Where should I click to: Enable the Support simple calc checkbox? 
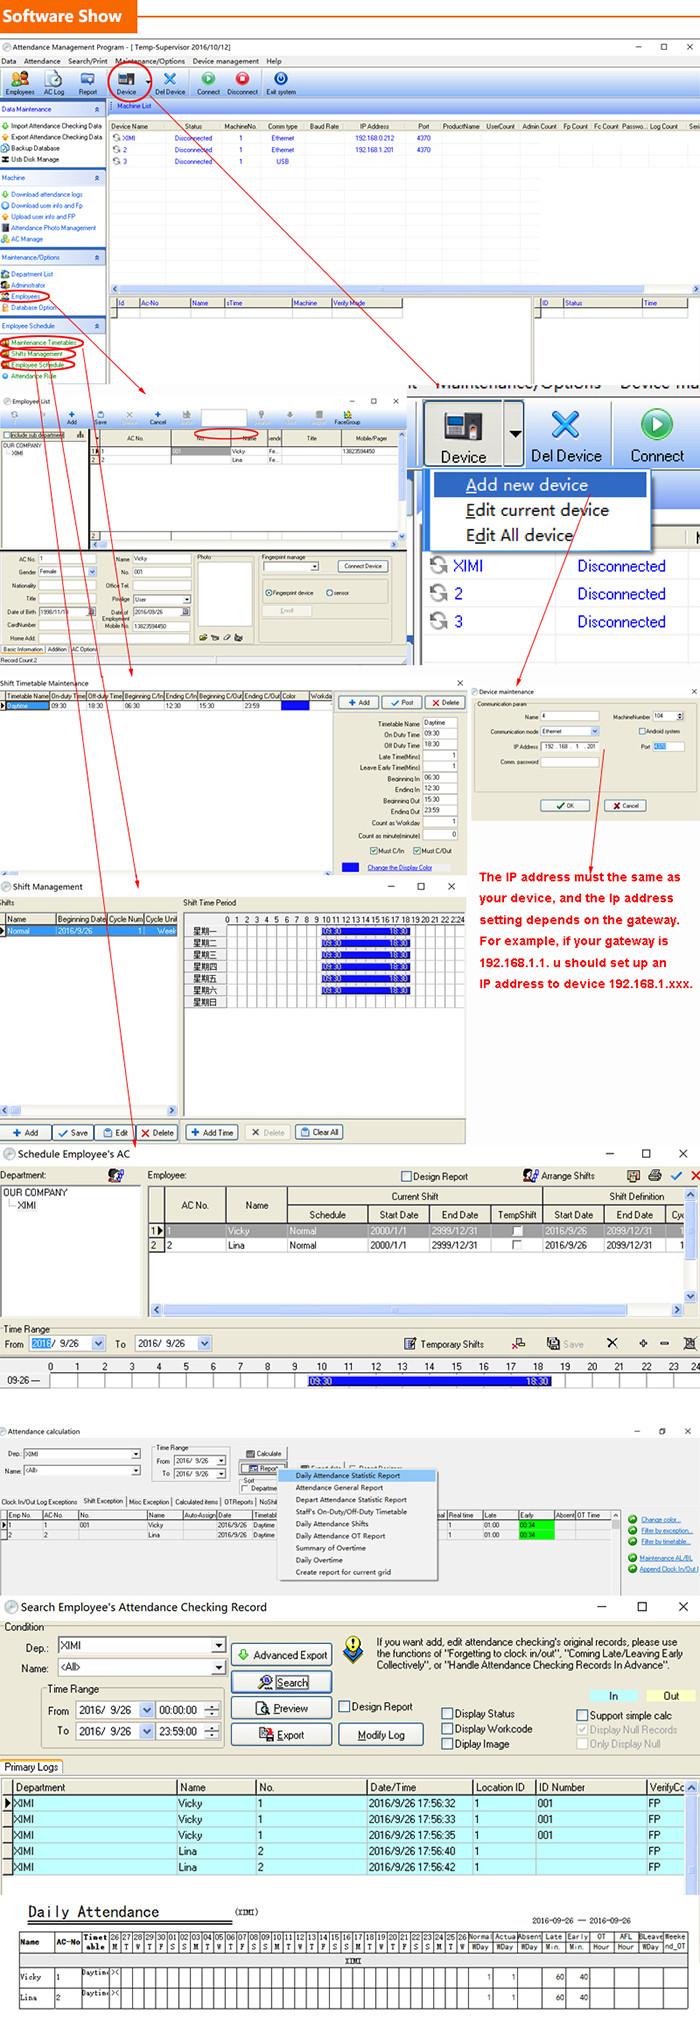click(x=582, y=1715)
